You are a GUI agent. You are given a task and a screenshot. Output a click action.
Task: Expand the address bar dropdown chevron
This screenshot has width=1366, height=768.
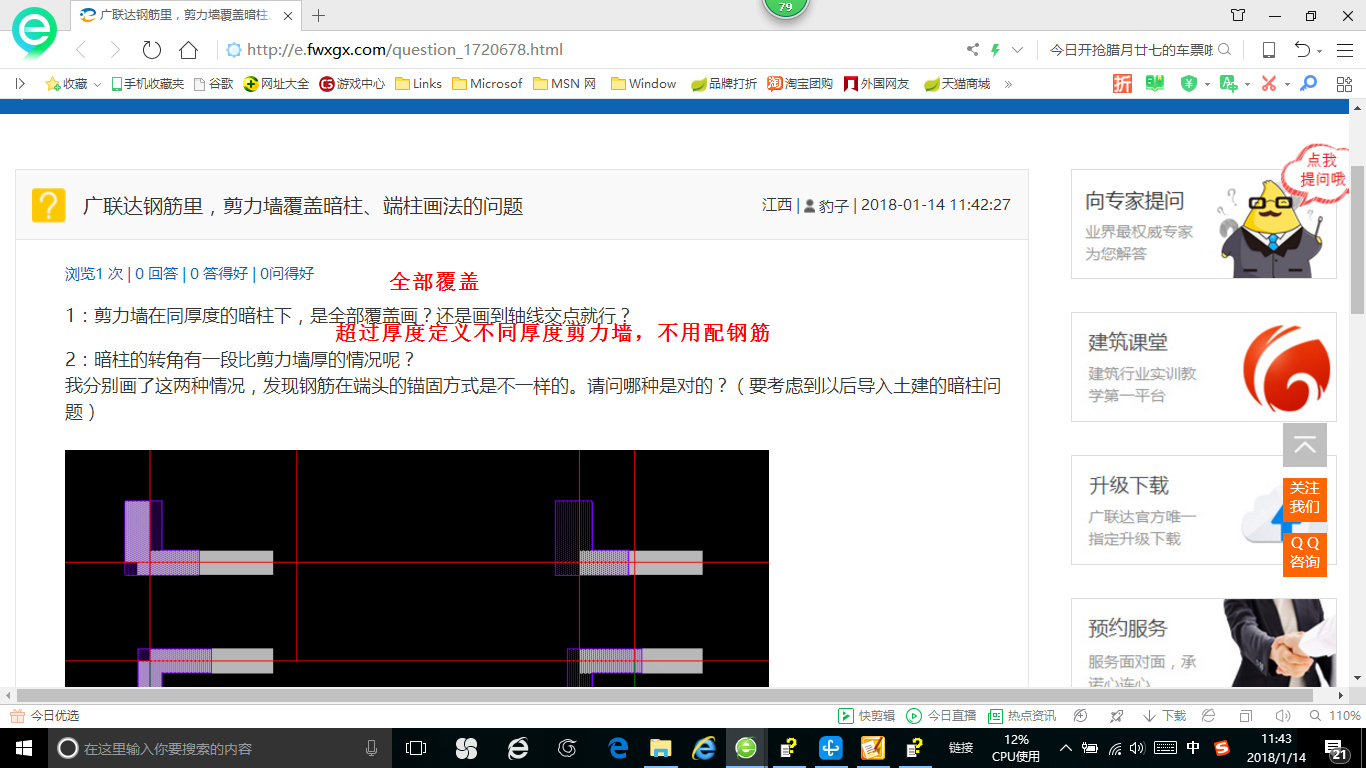[1018, 50]
